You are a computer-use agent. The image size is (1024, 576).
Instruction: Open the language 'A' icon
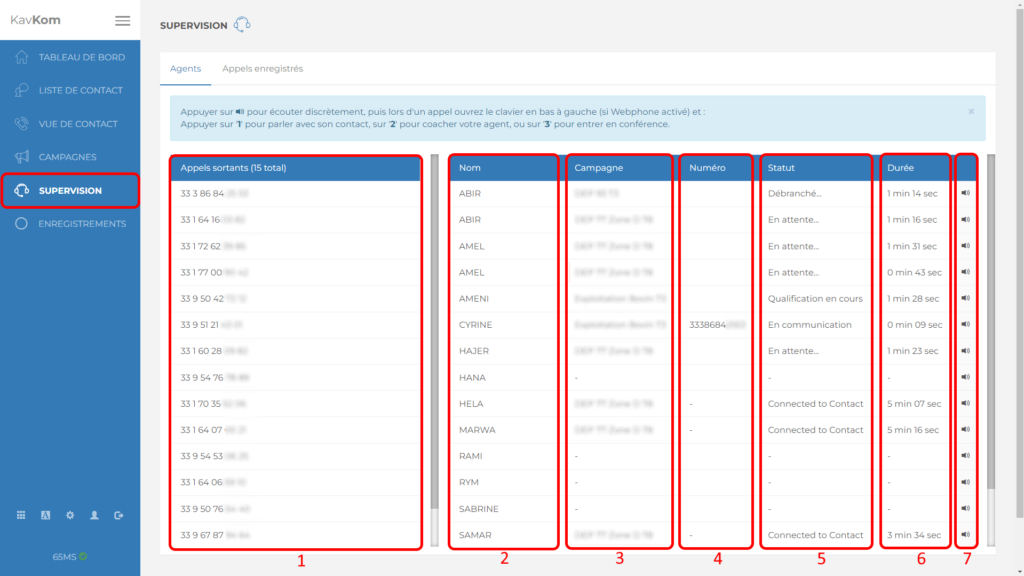(x=45, y=515)
